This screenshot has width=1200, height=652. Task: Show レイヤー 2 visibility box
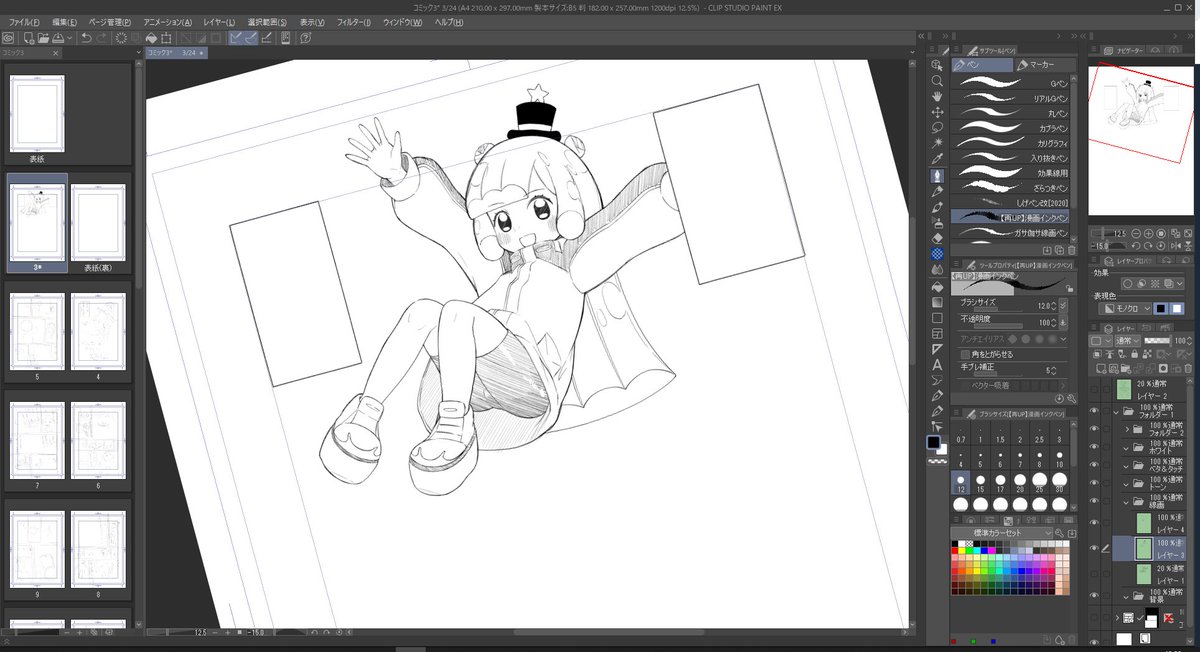(x=1093, y=390)
